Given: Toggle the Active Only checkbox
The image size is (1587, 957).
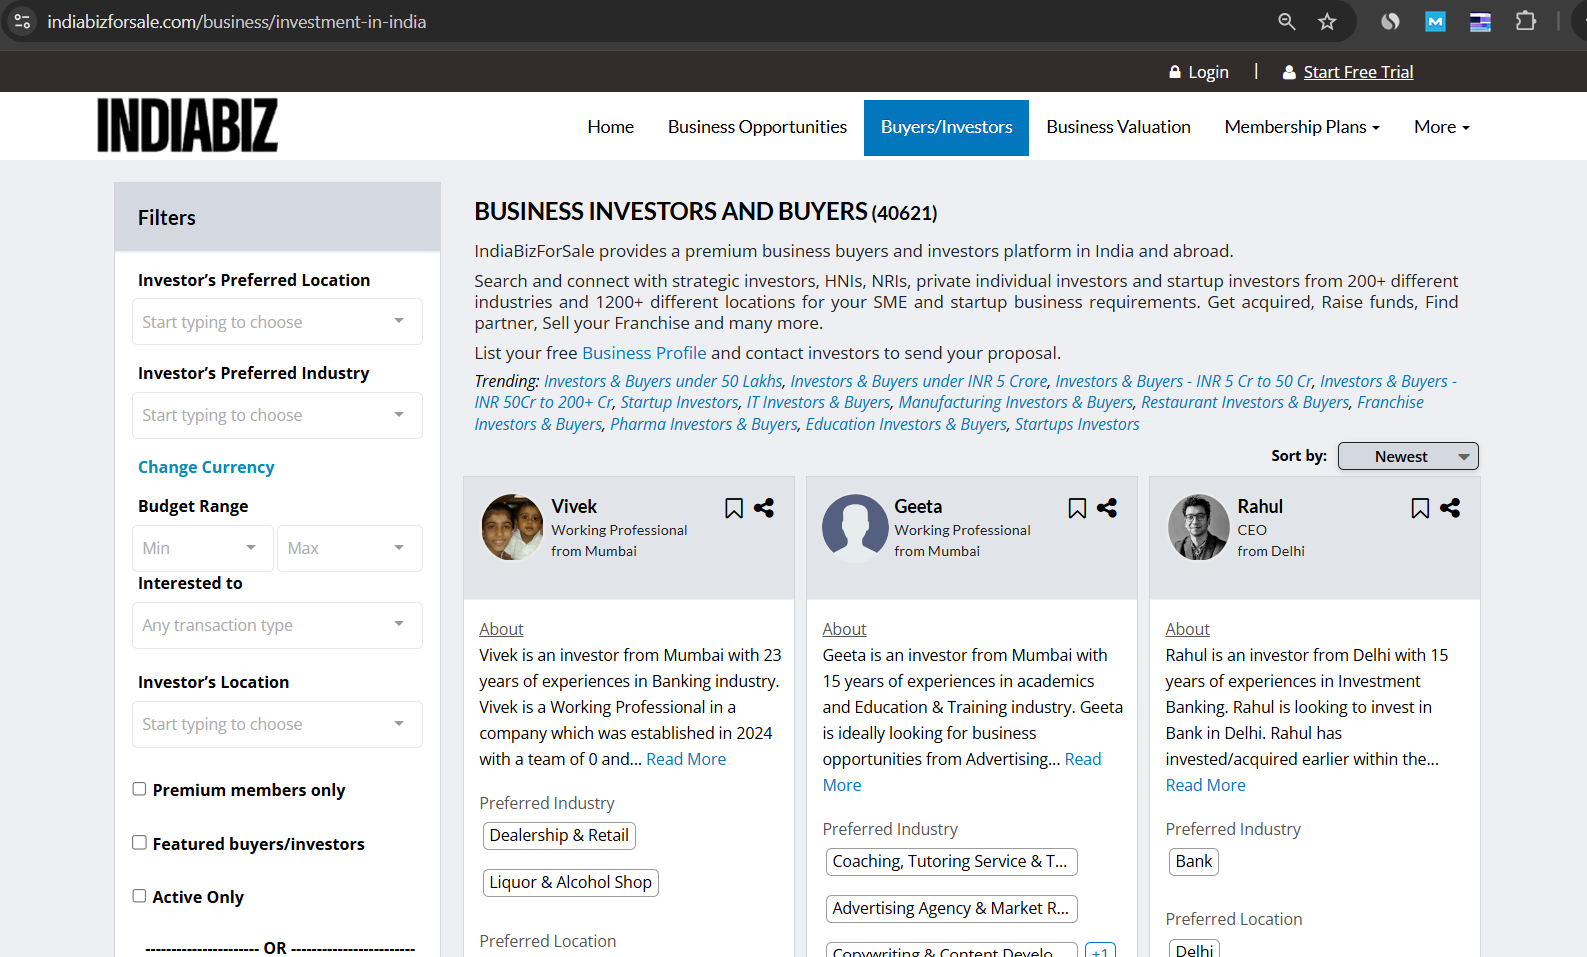Looking at the screenshot, I should coord(139,896).
